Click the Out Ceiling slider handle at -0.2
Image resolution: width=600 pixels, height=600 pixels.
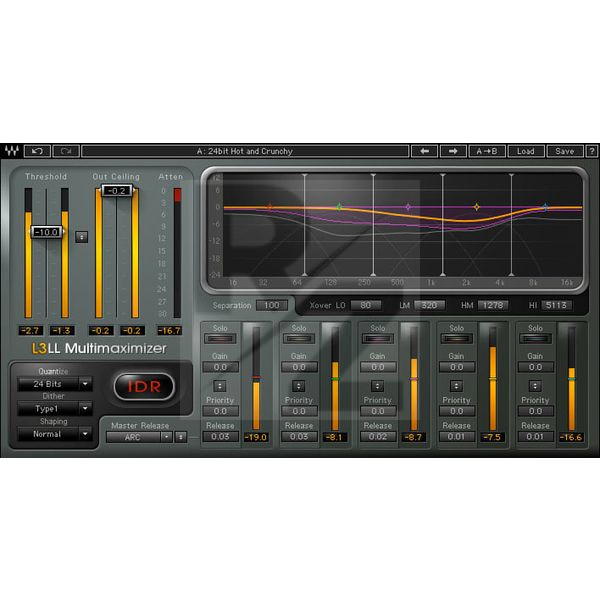(117, 191)
